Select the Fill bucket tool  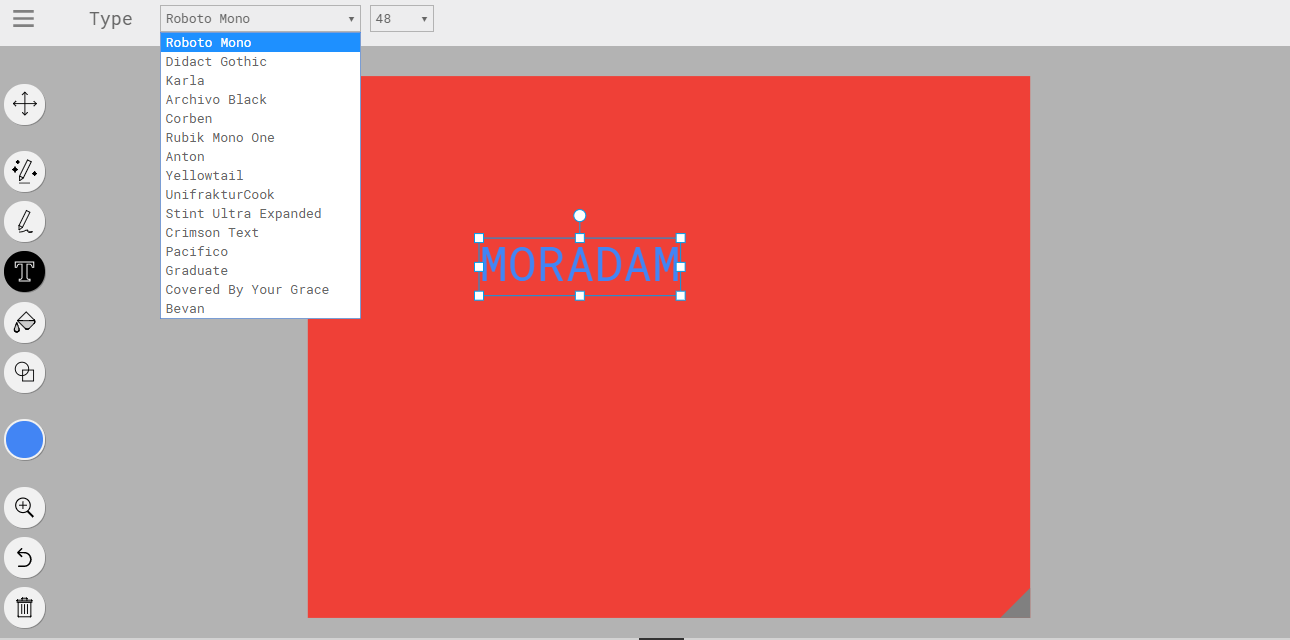(25, 322)
